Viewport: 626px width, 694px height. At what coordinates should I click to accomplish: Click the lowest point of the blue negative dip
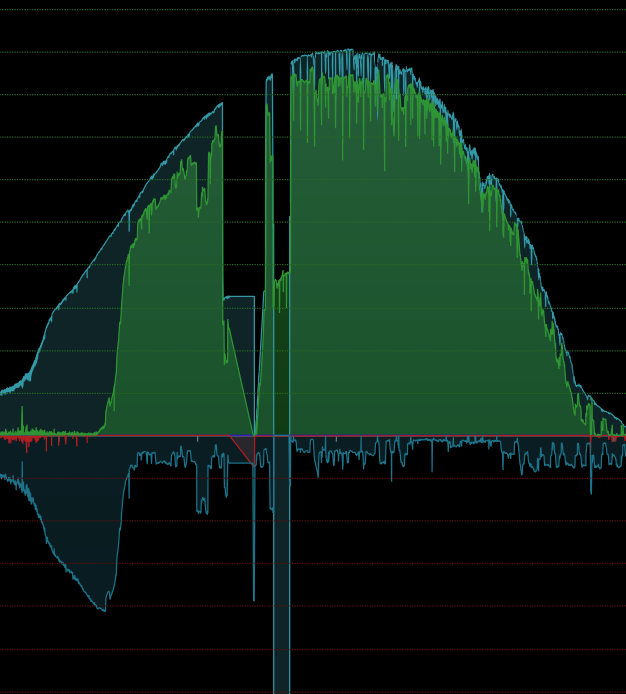104,610
